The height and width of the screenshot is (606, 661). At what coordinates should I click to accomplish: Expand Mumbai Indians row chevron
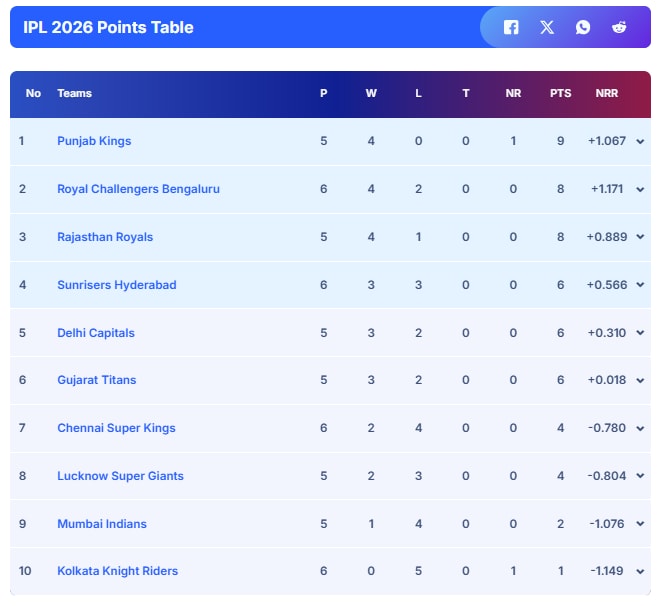pos(640,524)
